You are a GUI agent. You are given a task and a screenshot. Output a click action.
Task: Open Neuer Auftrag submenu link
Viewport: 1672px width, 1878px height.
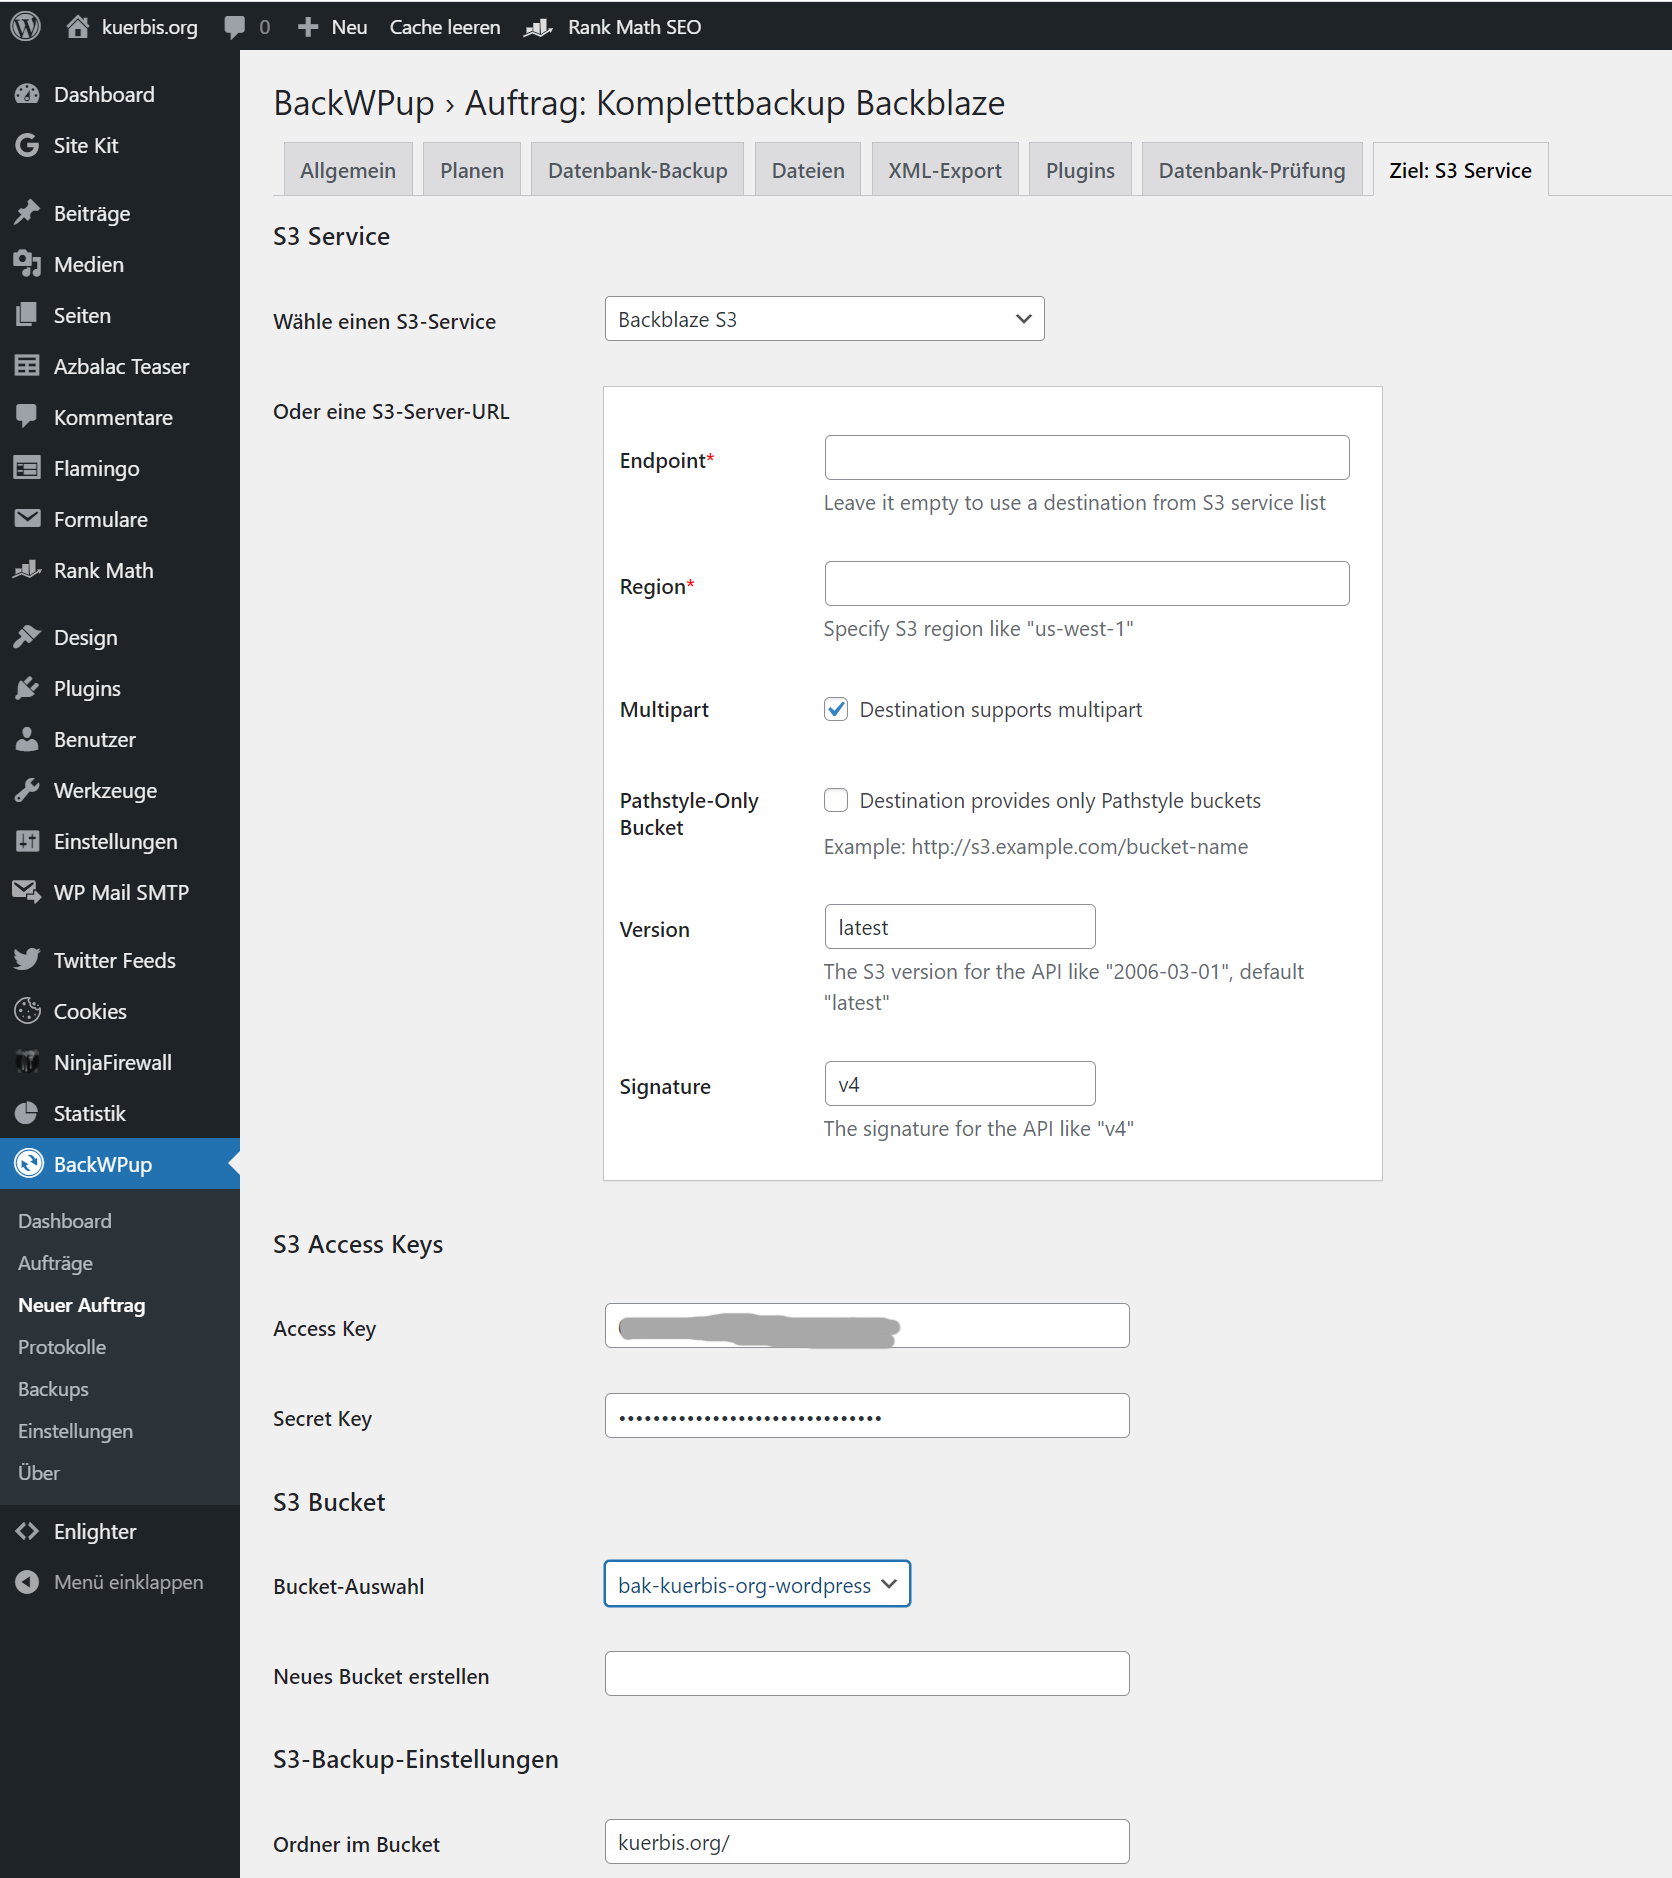tap(82, 1305)
